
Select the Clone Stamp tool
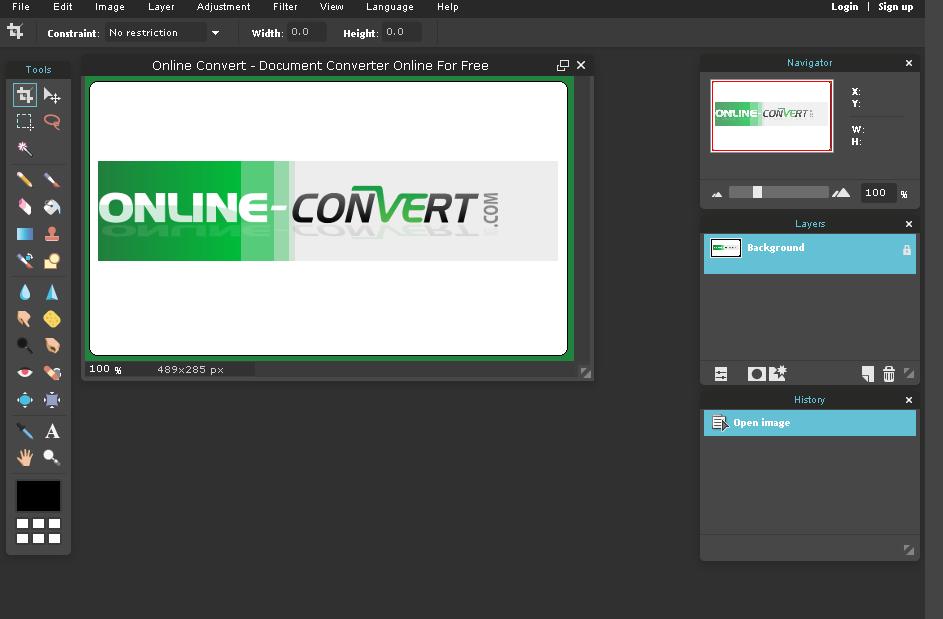(52, 233)
